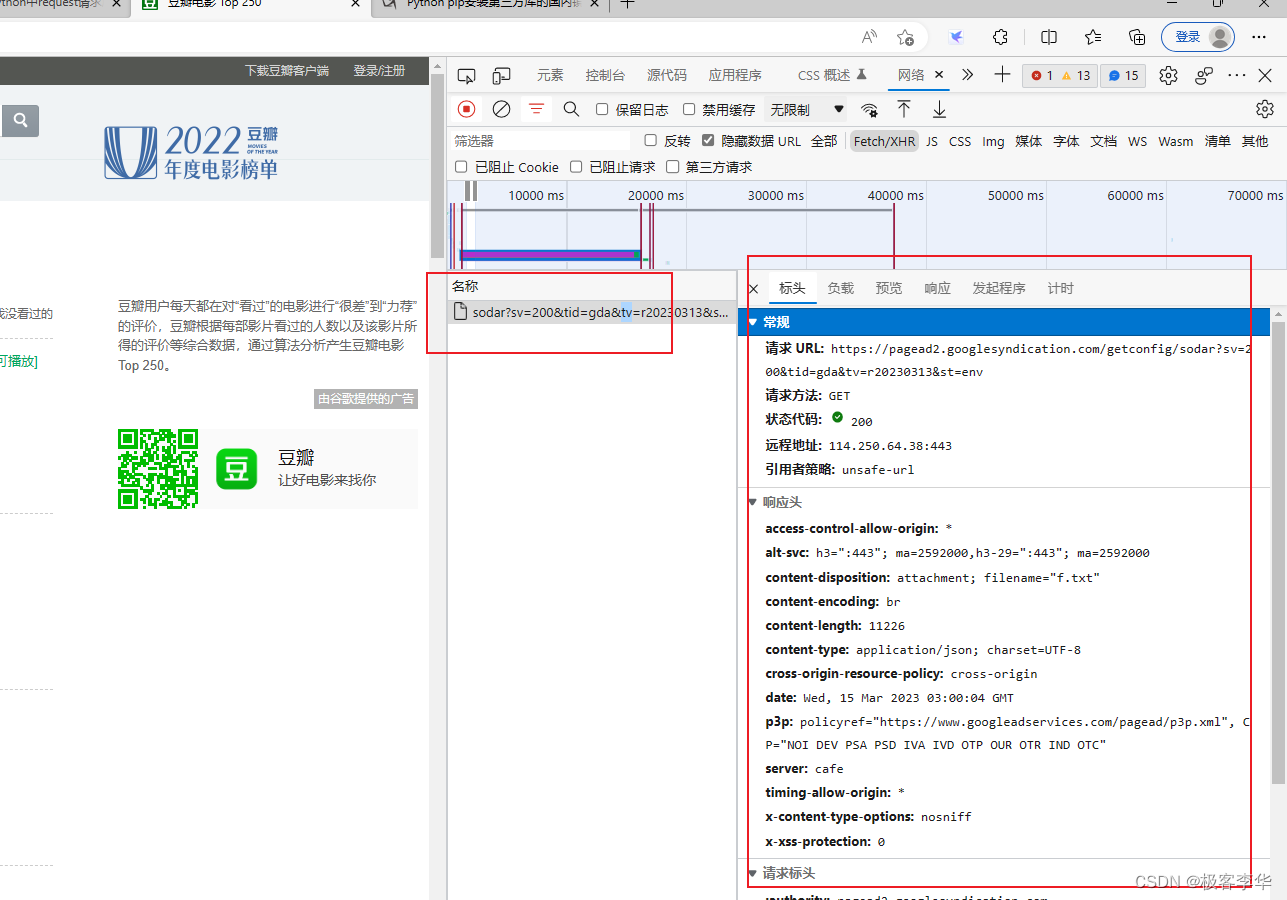Select the JS resource type filter
Screen dimensions: 1287x900
point(932,141)
